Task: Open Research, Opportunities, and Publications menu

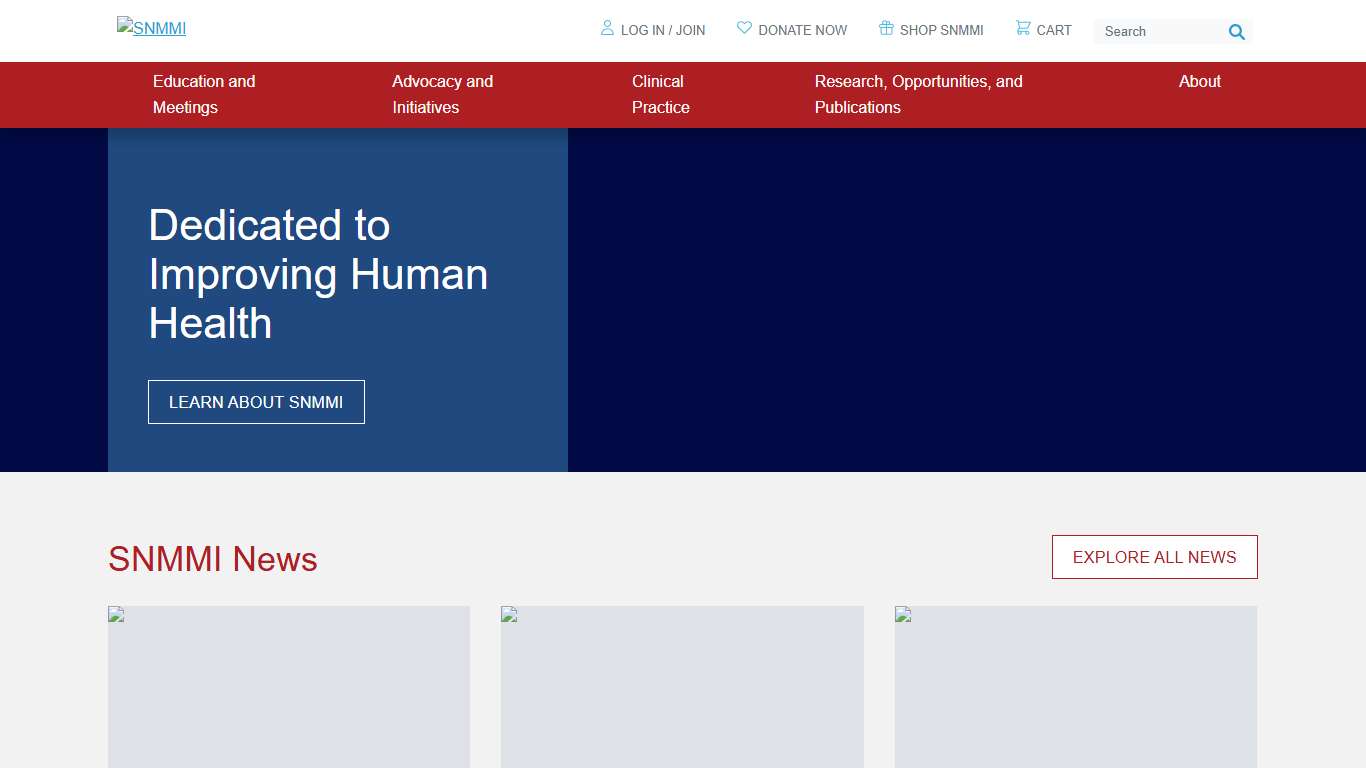Action: (918, 94)
